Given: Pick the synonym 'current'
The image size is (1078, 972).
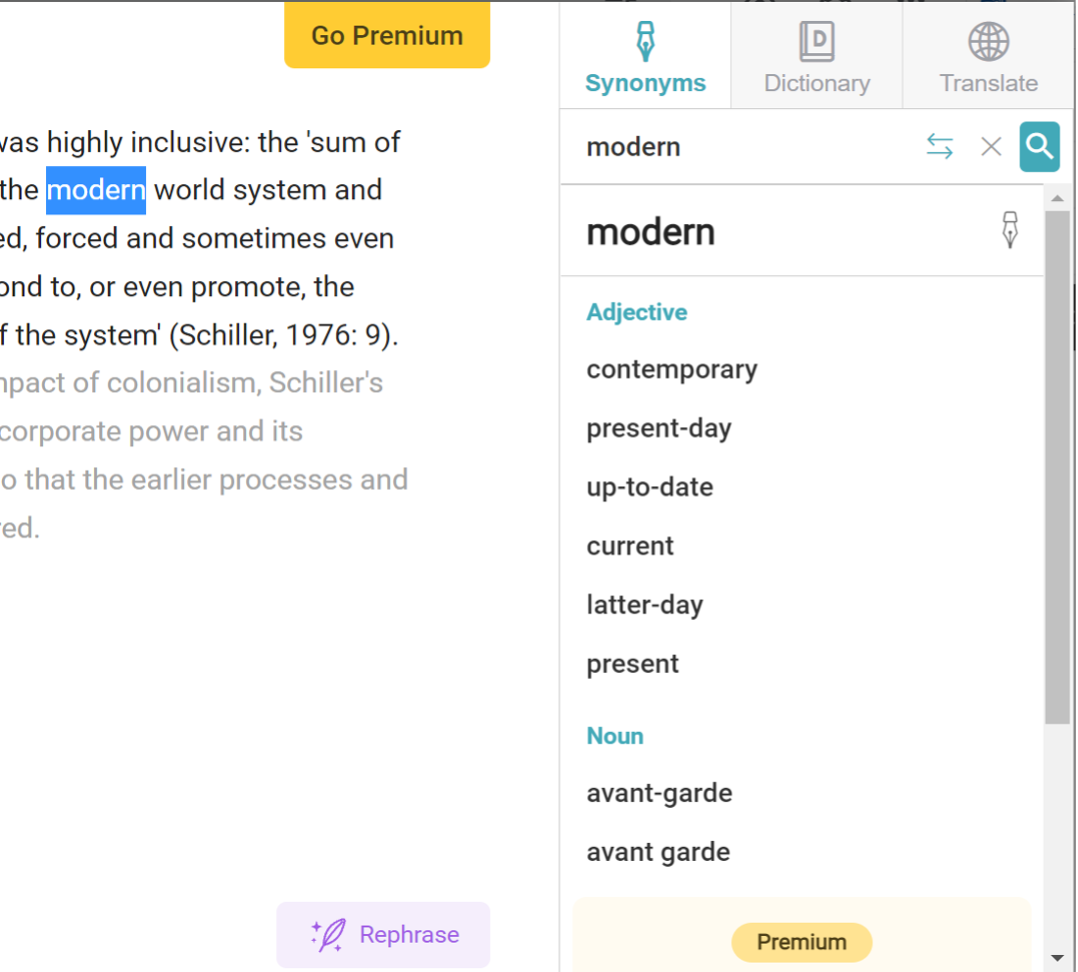Looking at the screenshot, I should 630,546.
